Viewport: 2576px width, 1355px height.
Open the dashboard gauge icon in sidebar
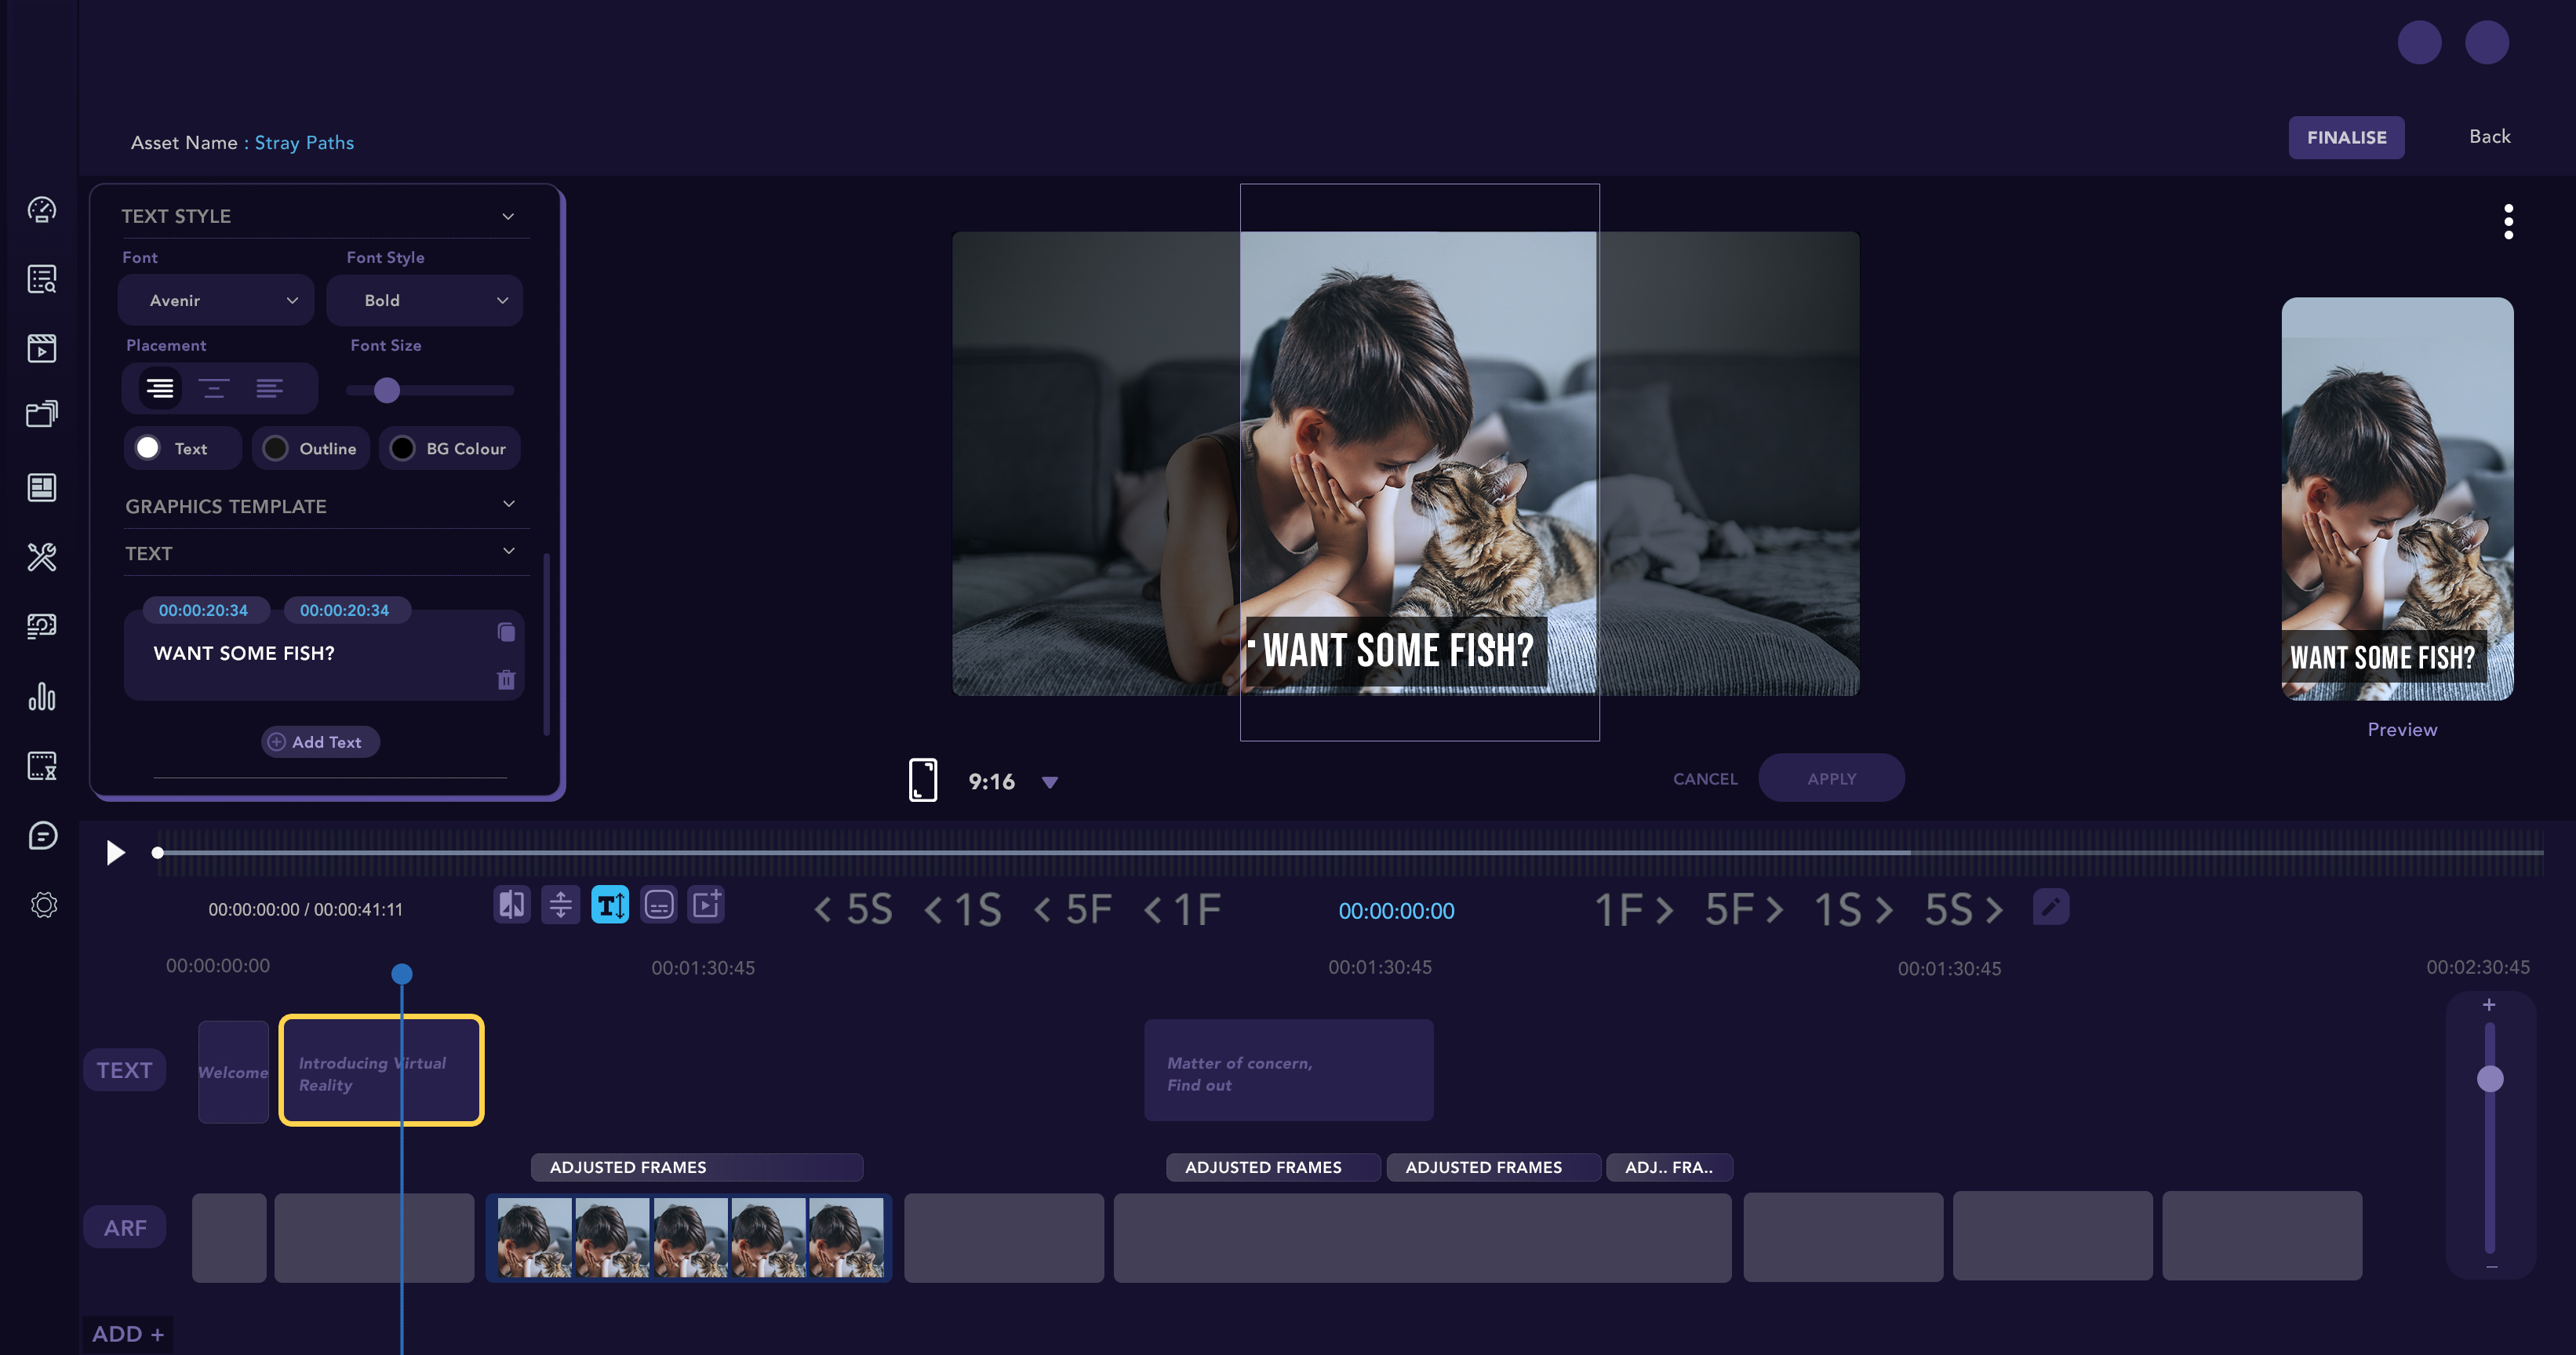(x=42, y=210)
